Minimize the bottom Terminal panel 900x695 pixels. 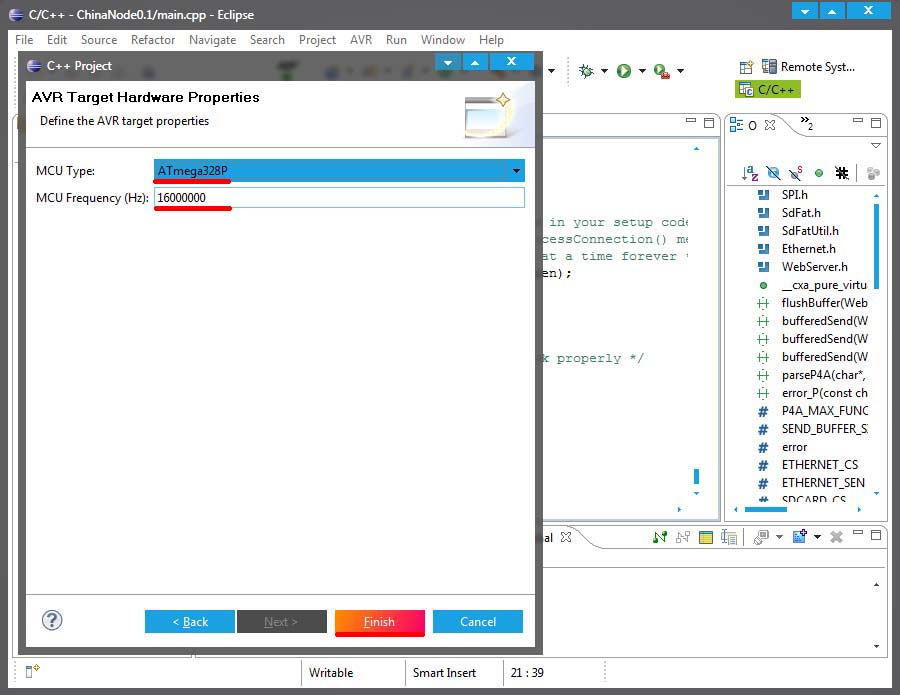[858, 533]
